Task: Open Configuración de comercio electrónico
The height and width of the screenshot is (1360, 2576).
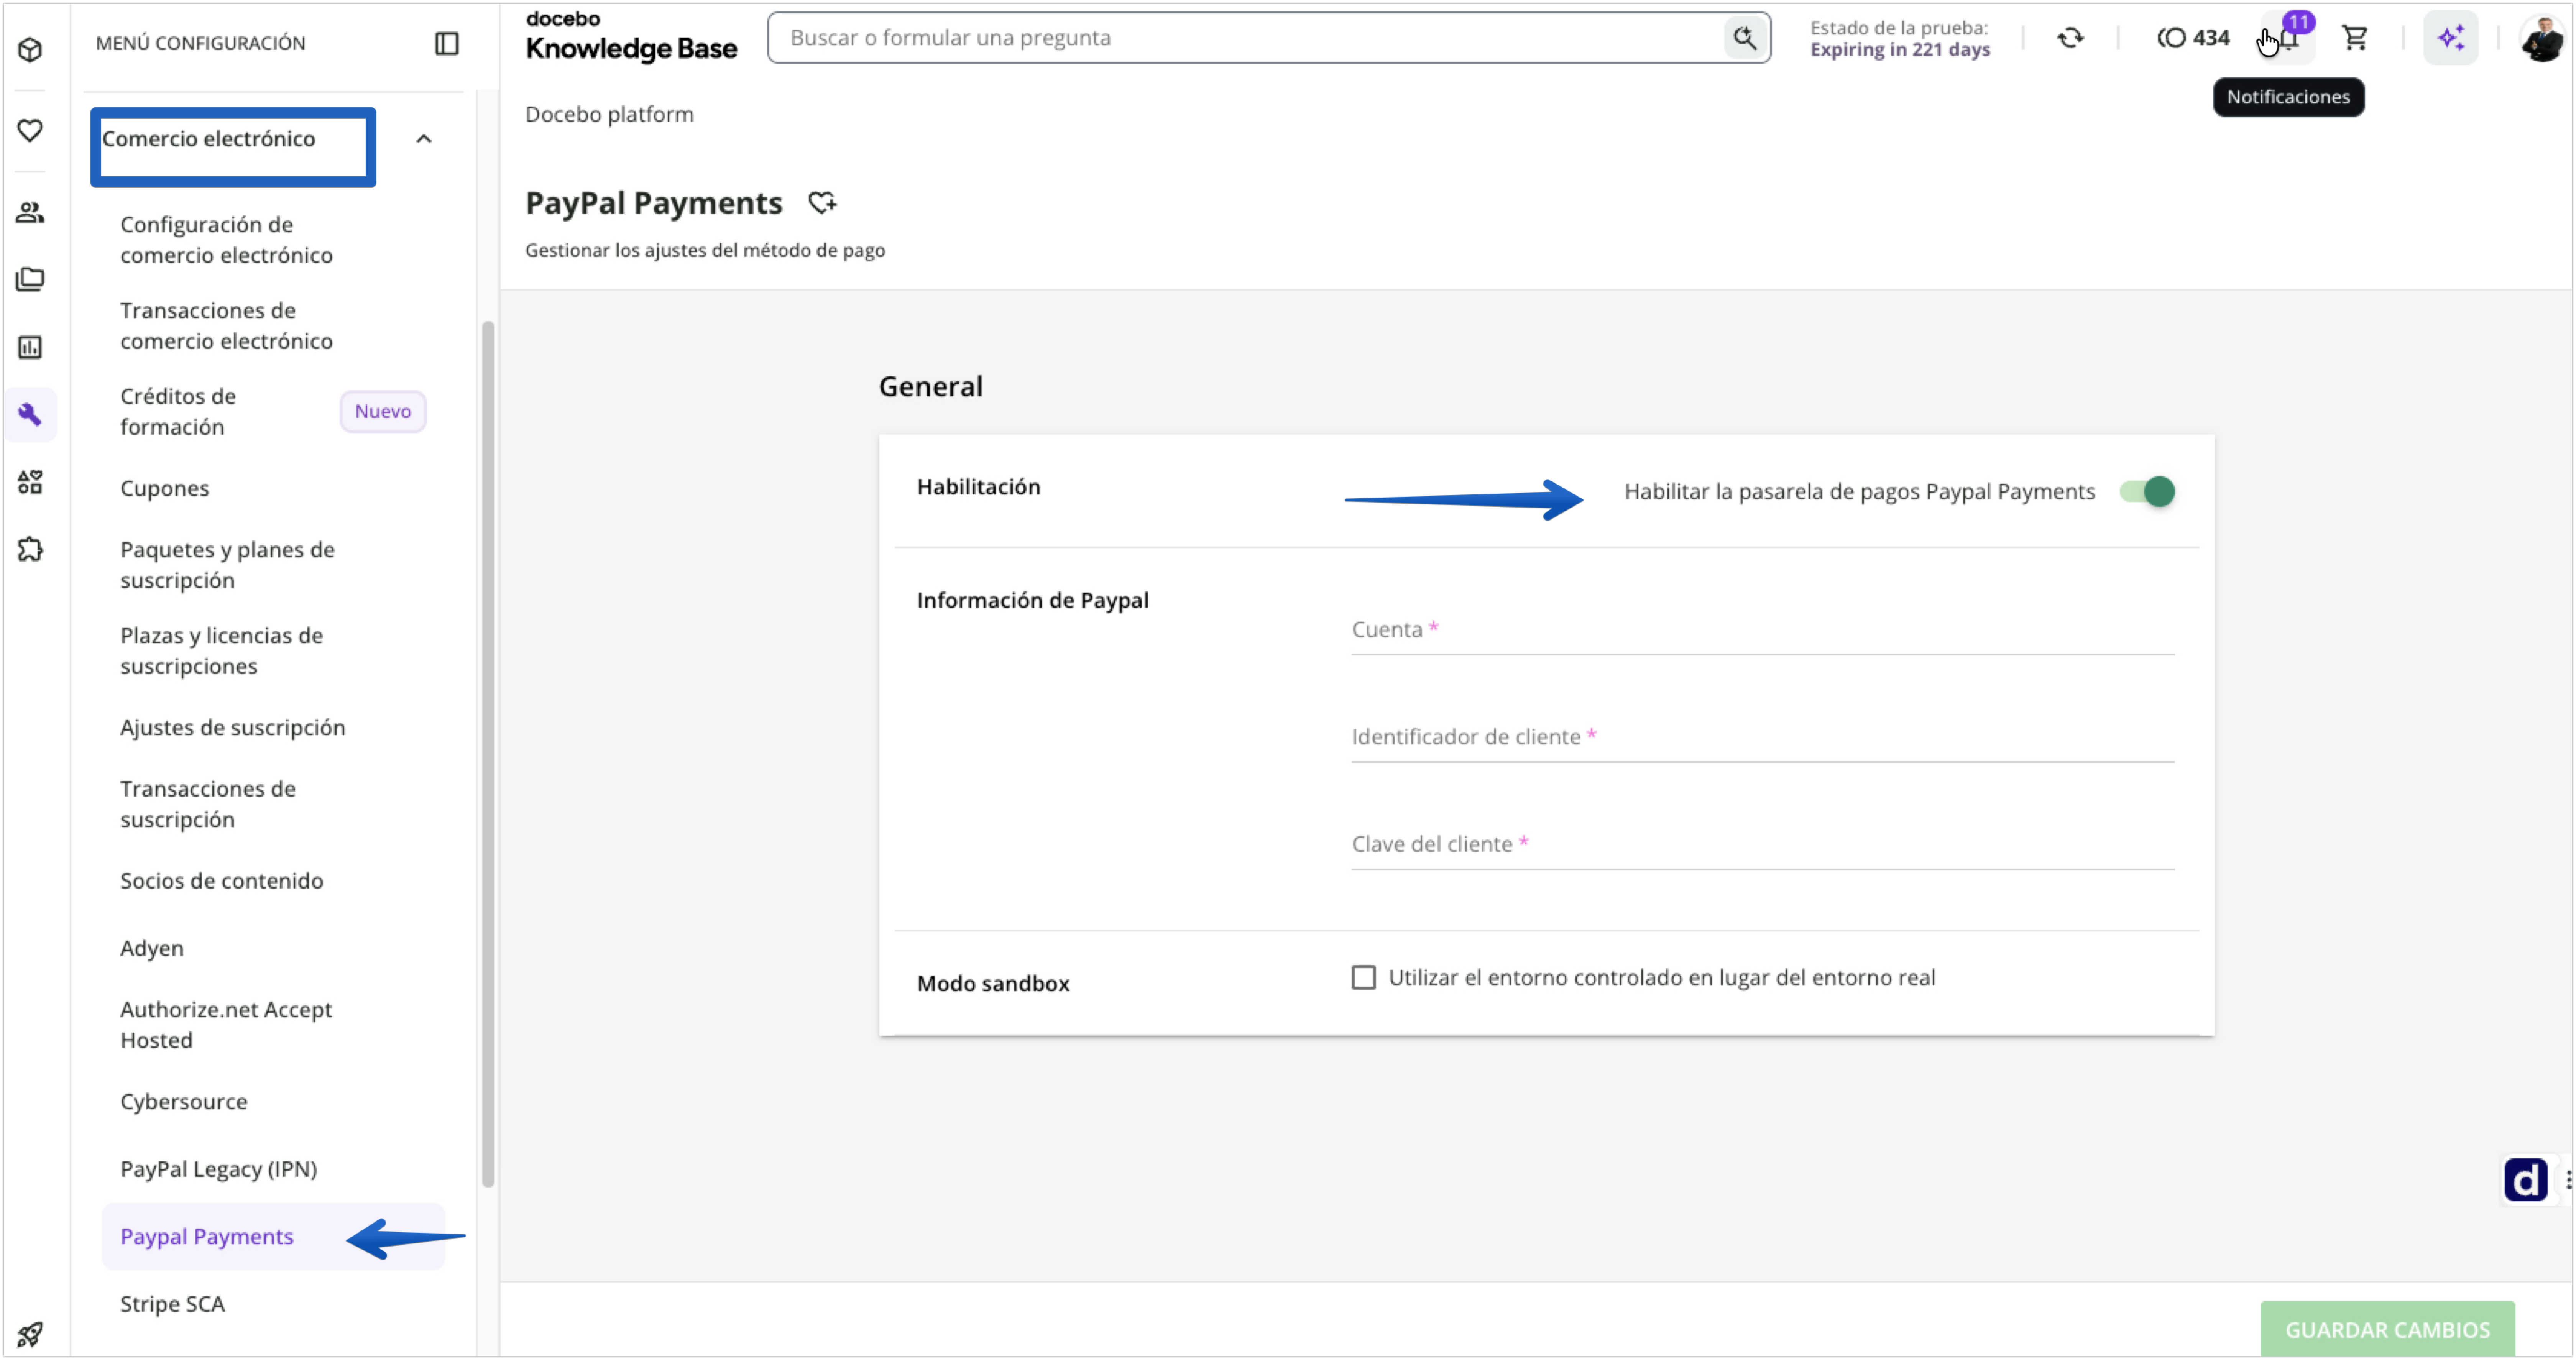Action: point(226,240)
